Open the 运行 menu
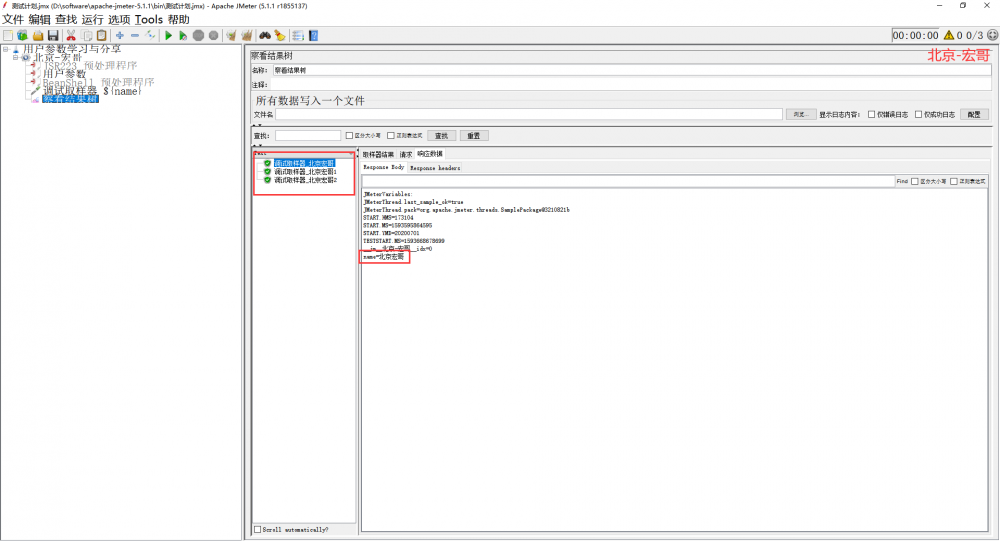Image resolution: width=1000 pixels, height=541 pixels. coord(92,20)
